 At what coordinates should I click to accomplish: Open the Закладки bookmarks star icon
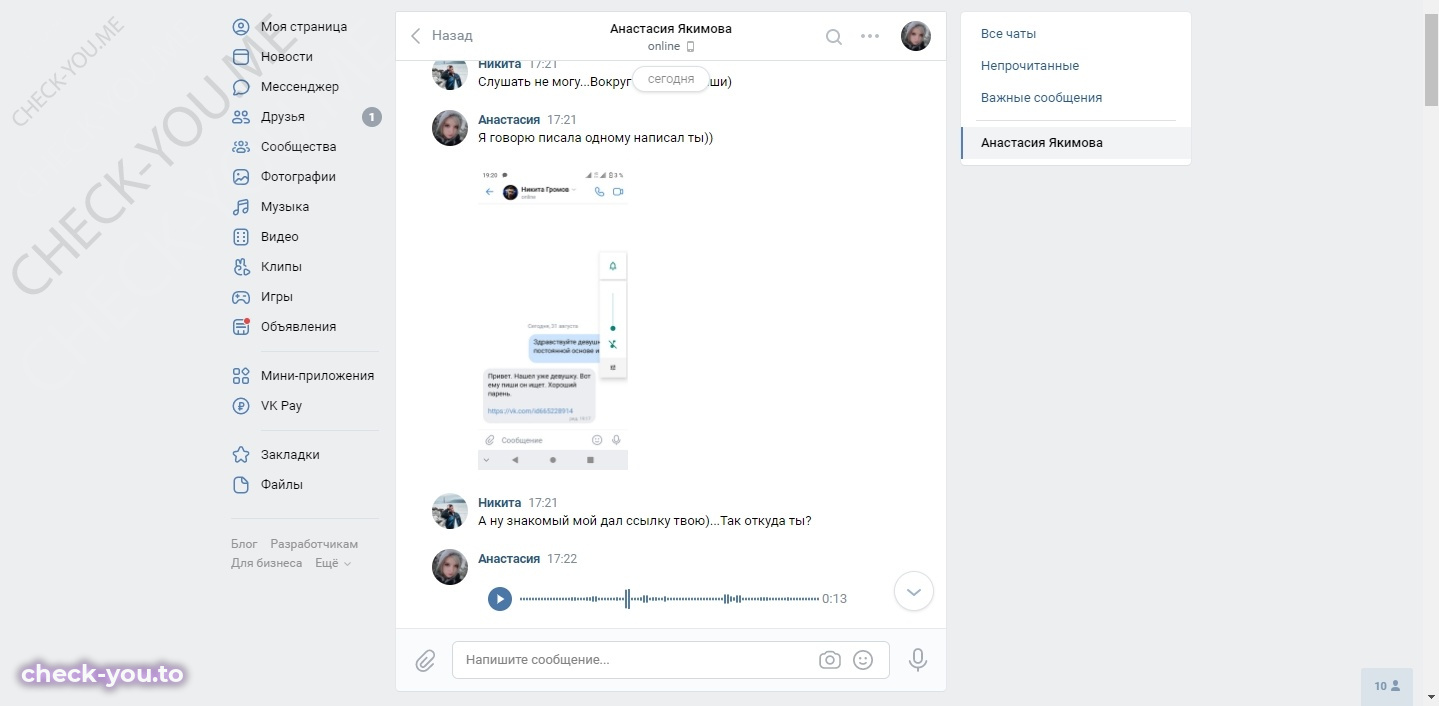coord(241,455)
